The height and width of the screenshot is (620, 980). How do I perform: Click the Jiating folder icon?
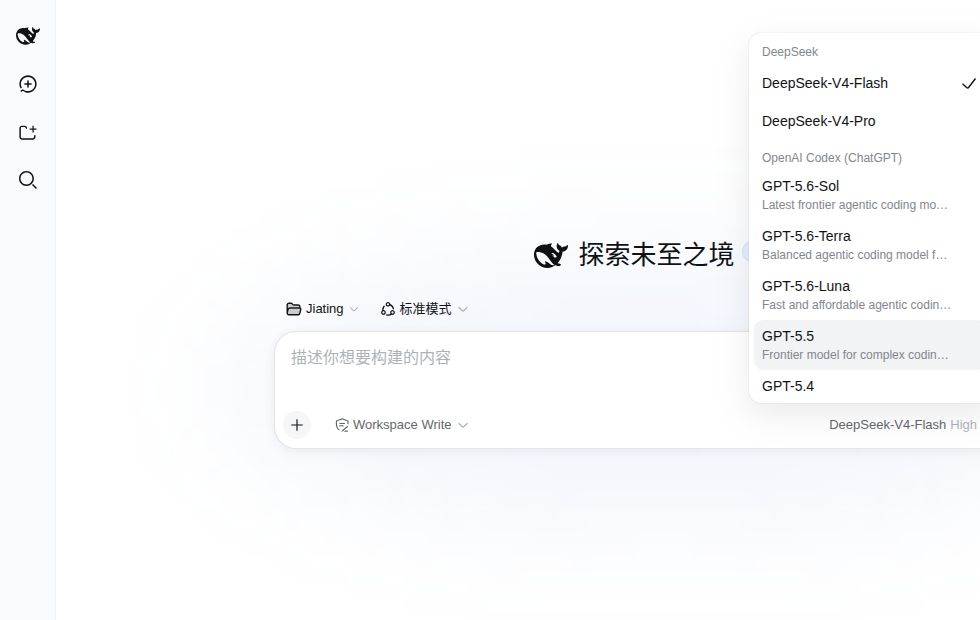point(293,309)
